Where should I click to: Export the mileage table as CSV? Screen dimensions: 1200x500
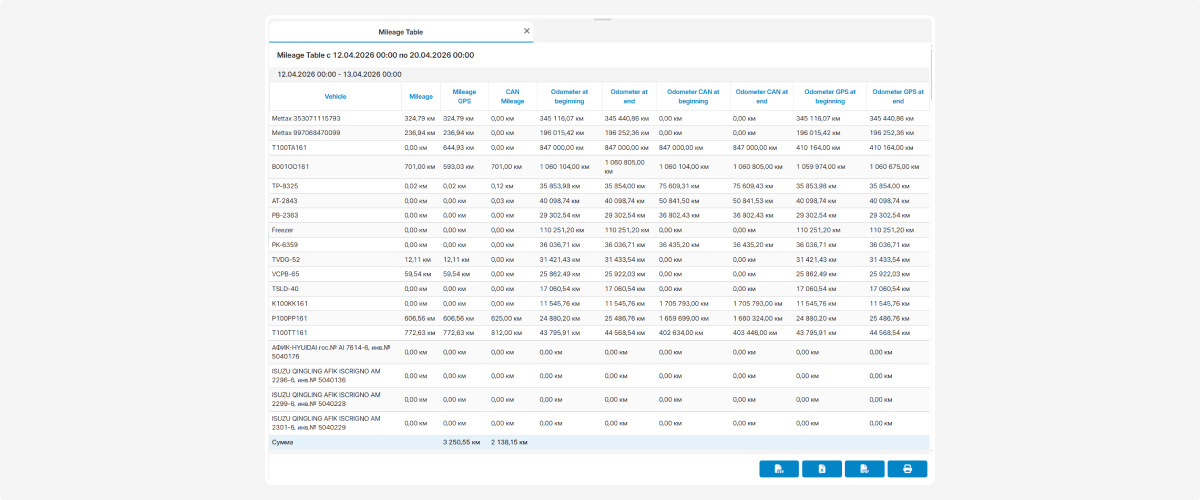(779, 469)
